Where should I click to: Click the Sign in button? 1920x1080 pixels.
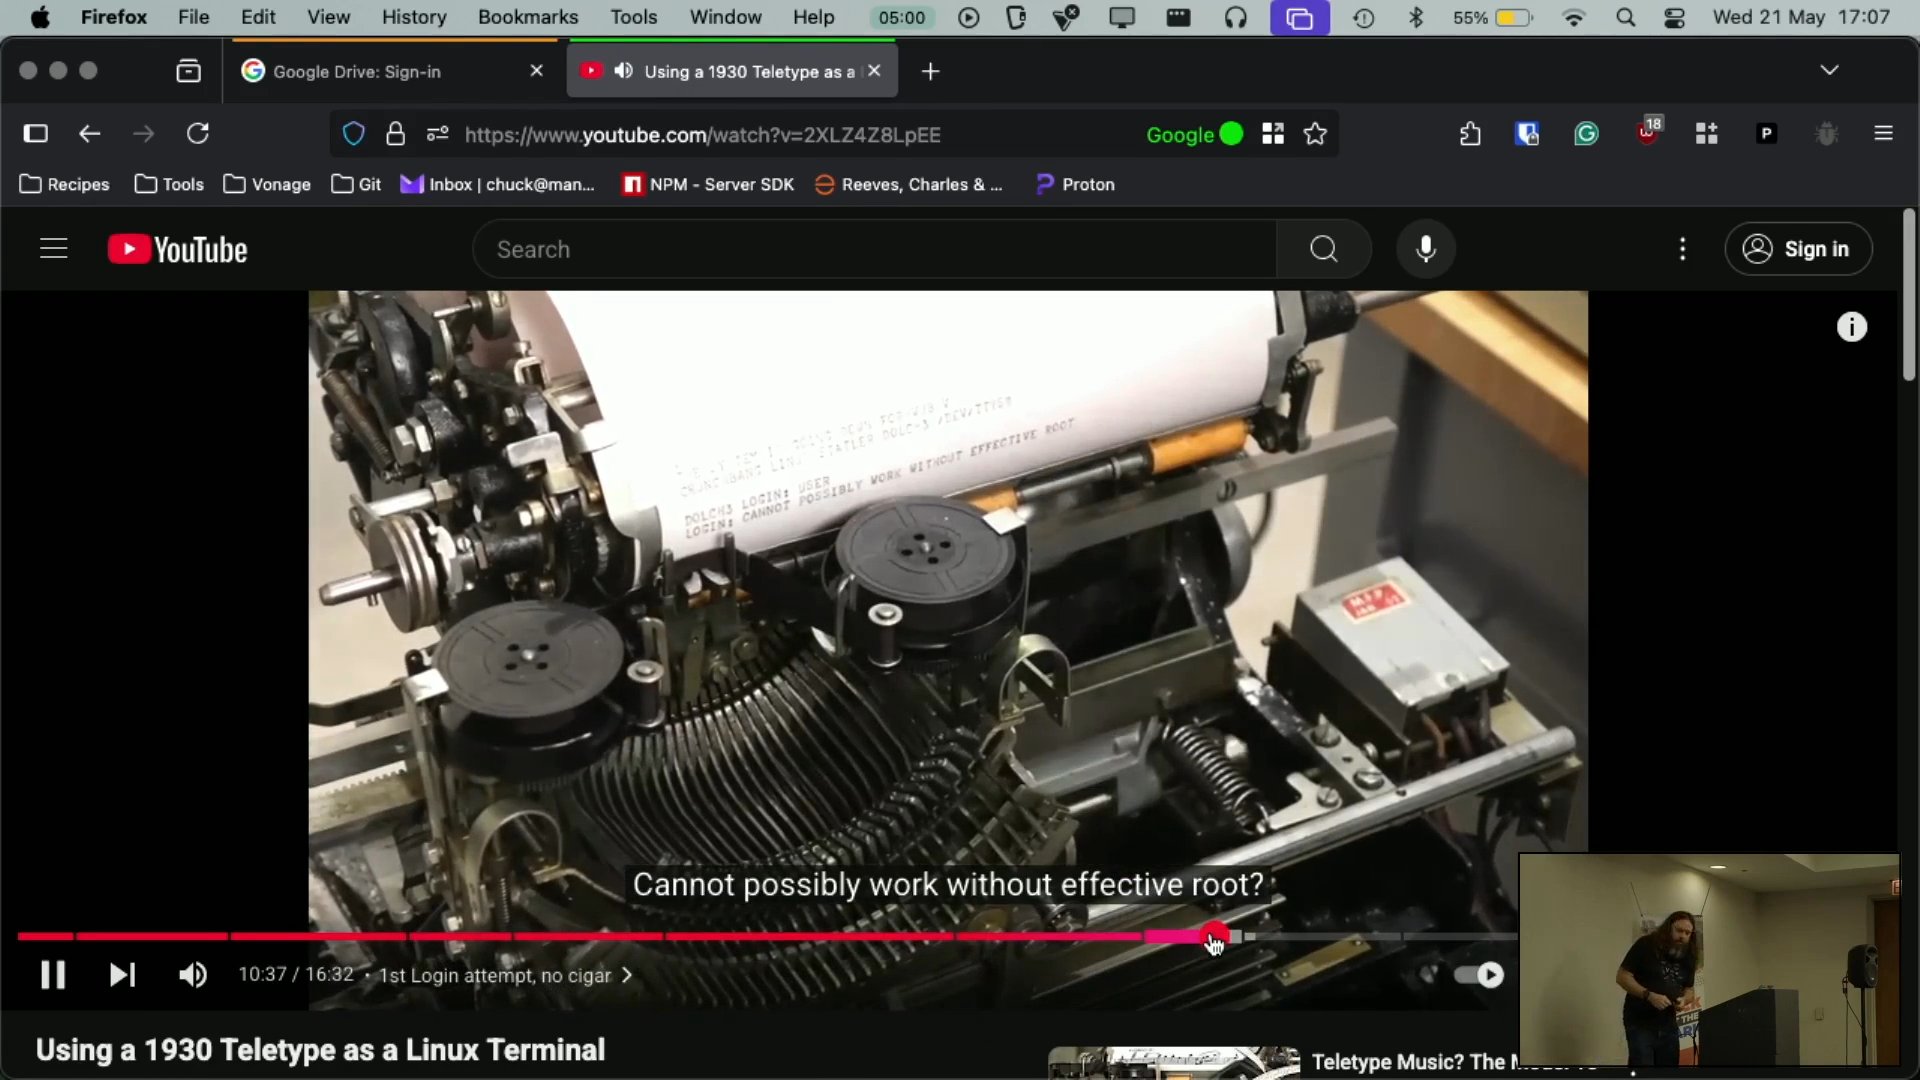tap(1798, 249)
